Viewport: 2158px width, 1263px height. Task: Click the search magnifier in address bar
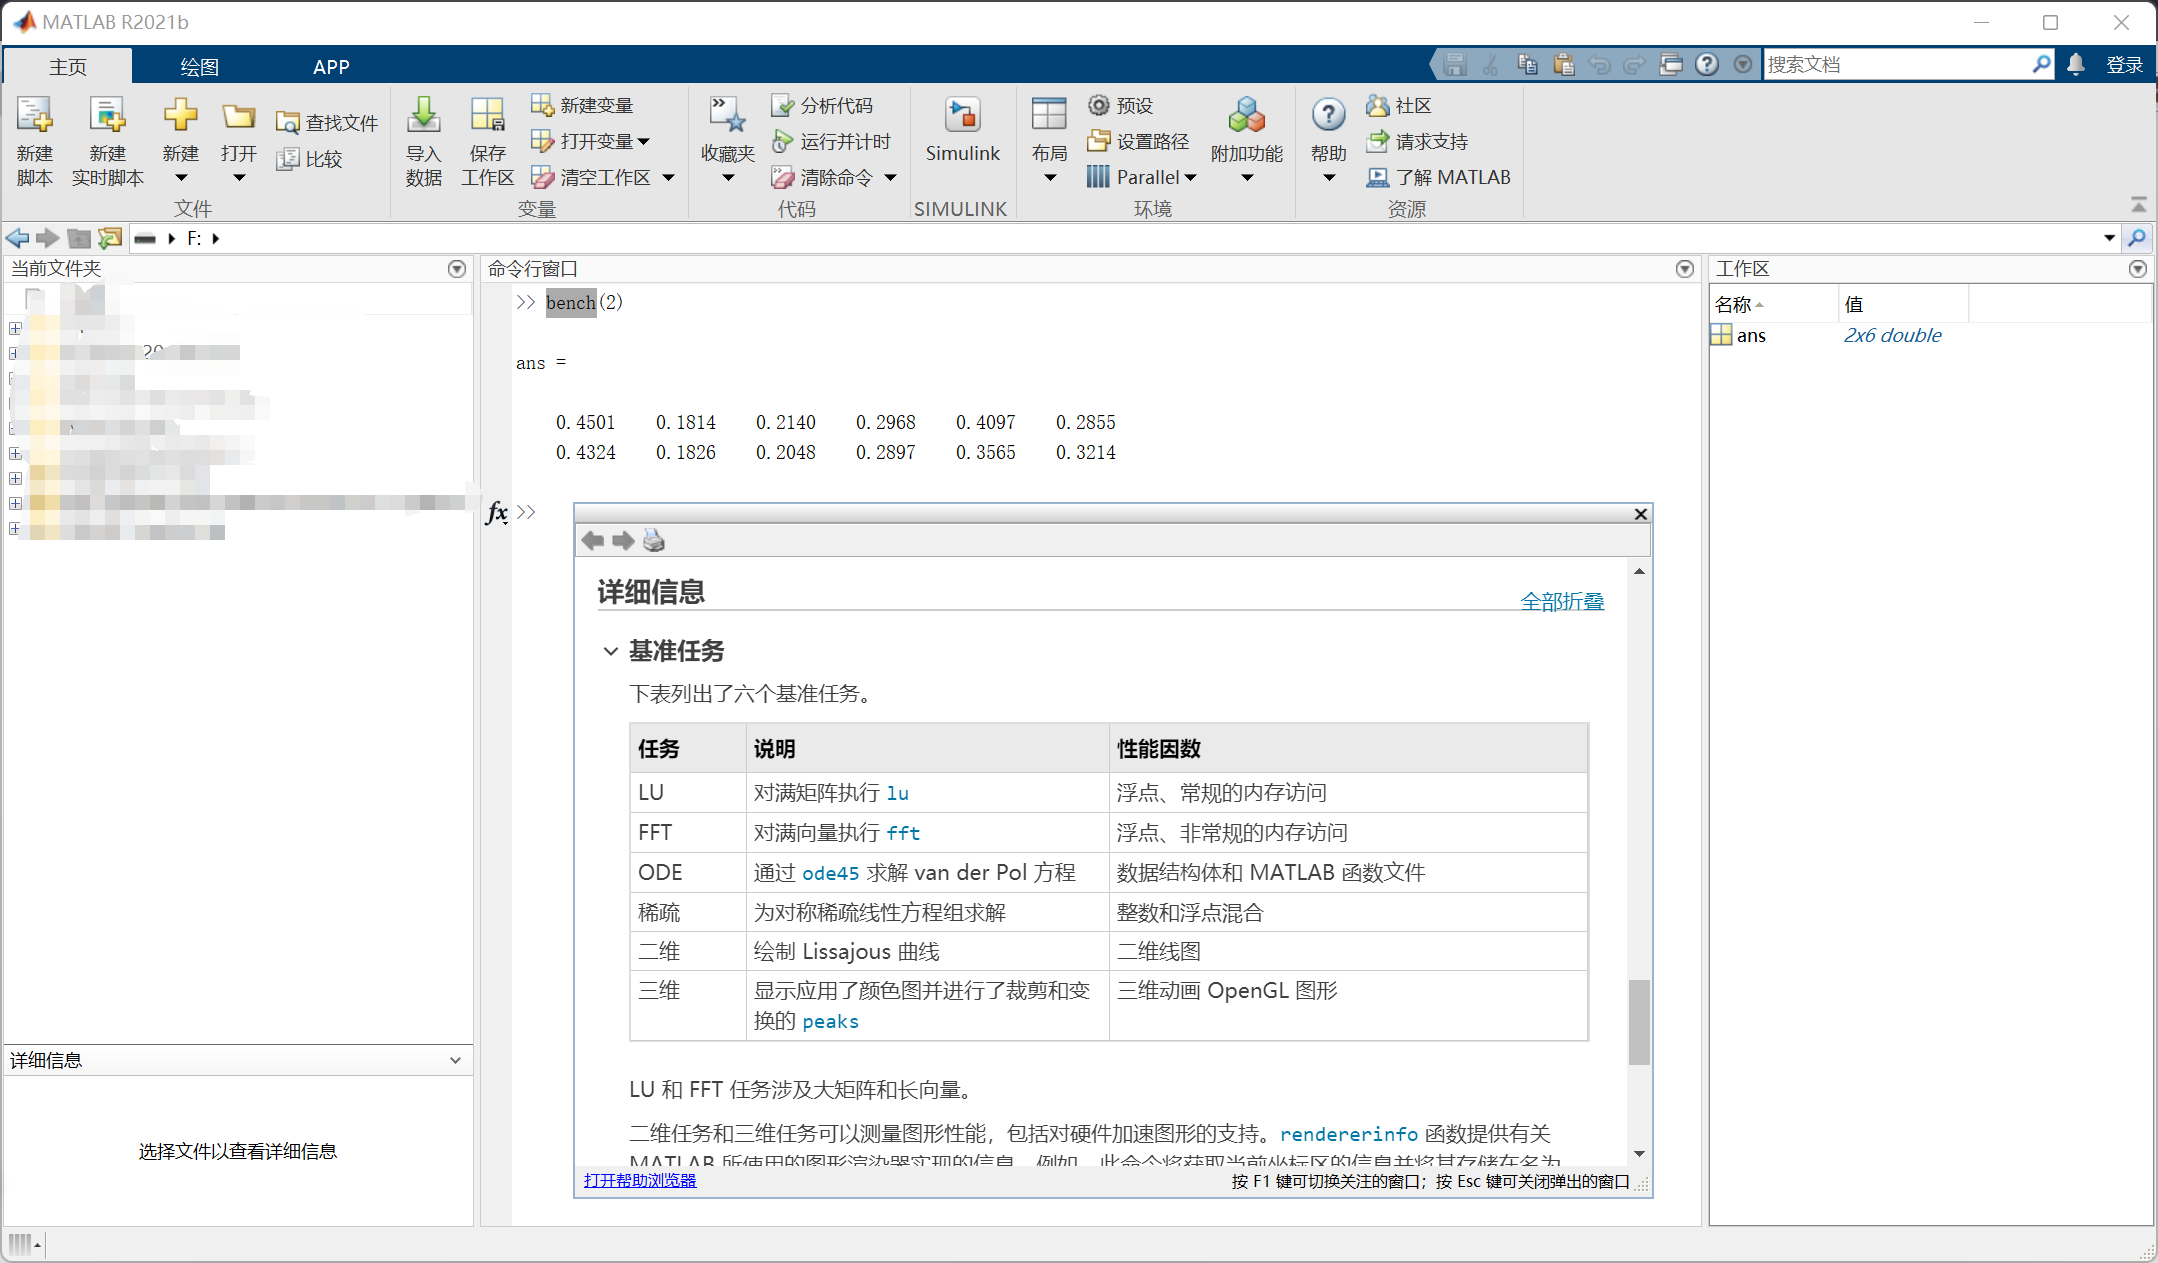2137,238
